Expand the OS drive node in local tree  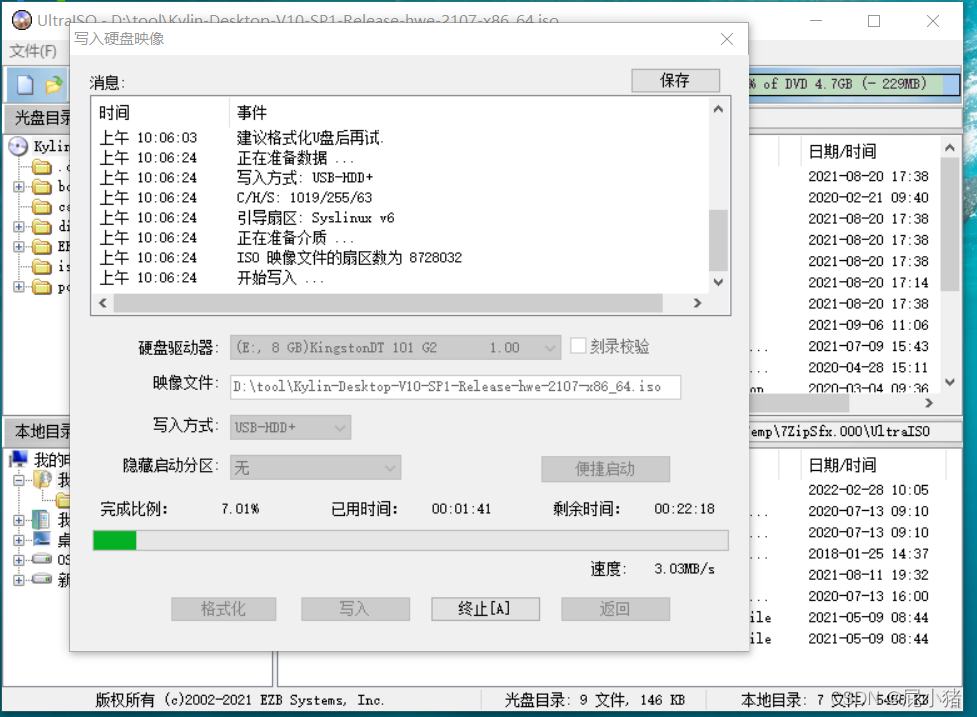pos(19,559)
